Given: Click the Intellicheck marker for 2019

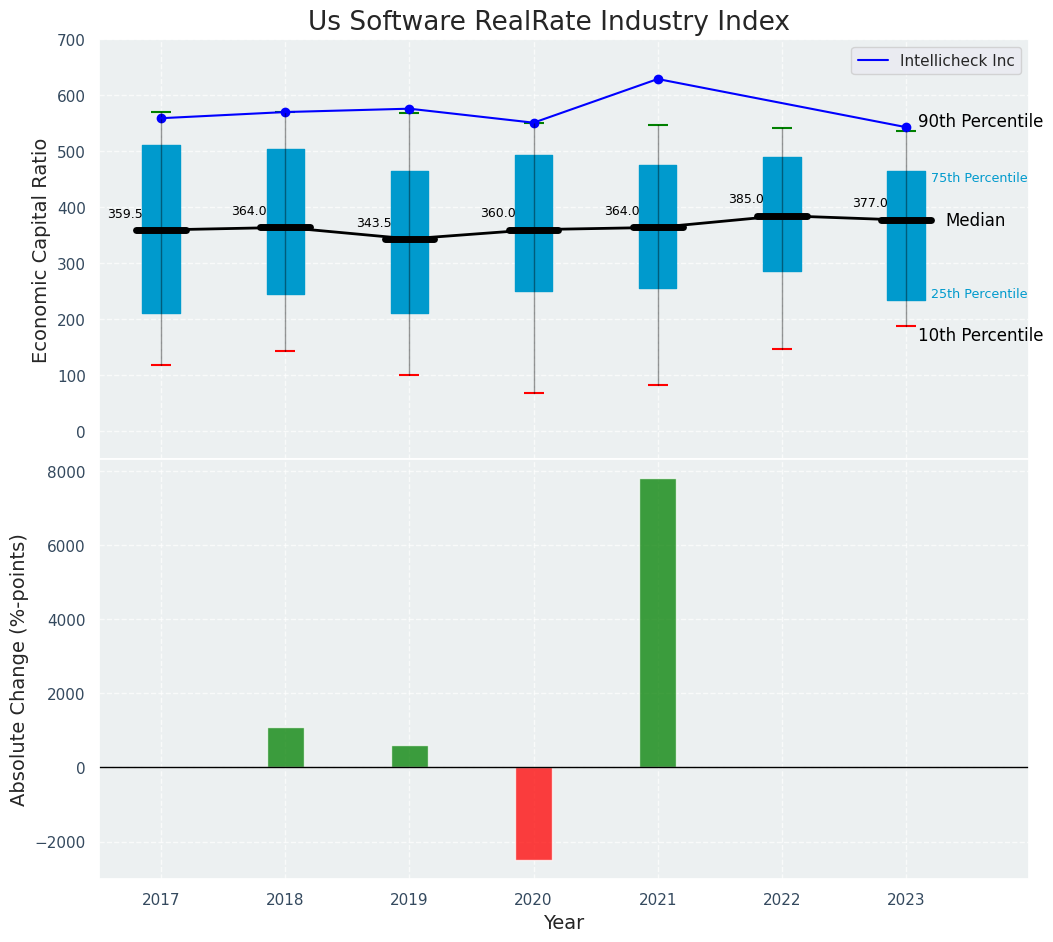Looking at the screenshot, I should pyautogui.click(x=409, y=109).
